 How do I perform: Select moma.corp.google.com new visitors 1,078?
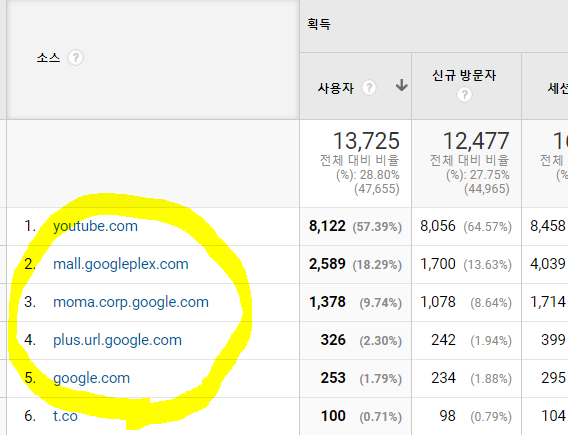pyautogui.click(x=438, y=302)
